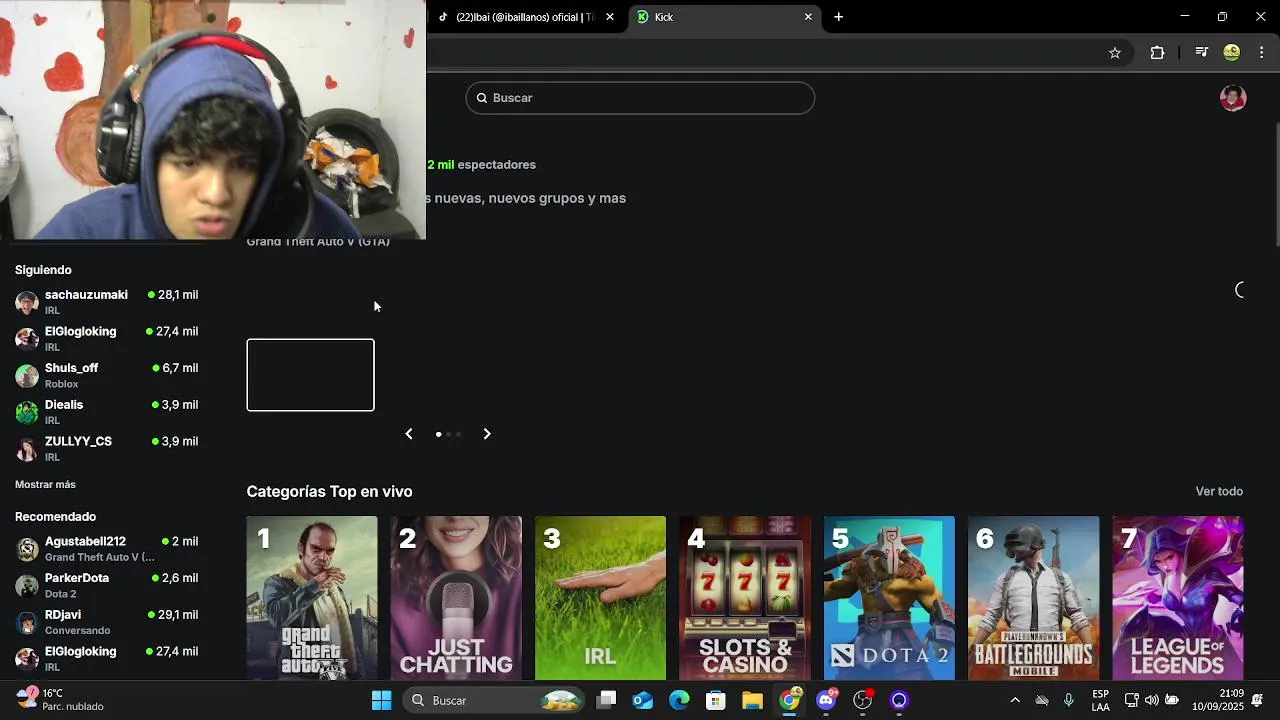Open Shuls_off Roblox channel
The image size is (1280, 720).
(107, 375)
